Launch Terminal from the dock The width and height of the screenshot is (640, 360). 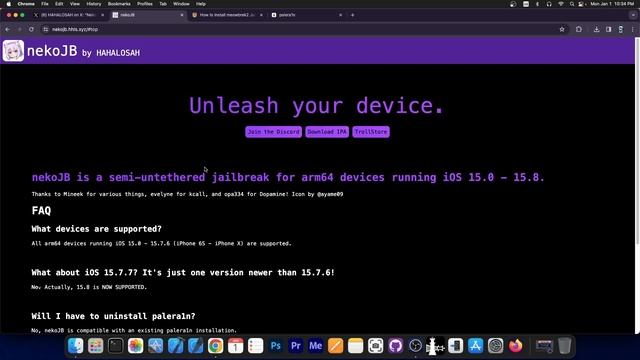(116, 346)
